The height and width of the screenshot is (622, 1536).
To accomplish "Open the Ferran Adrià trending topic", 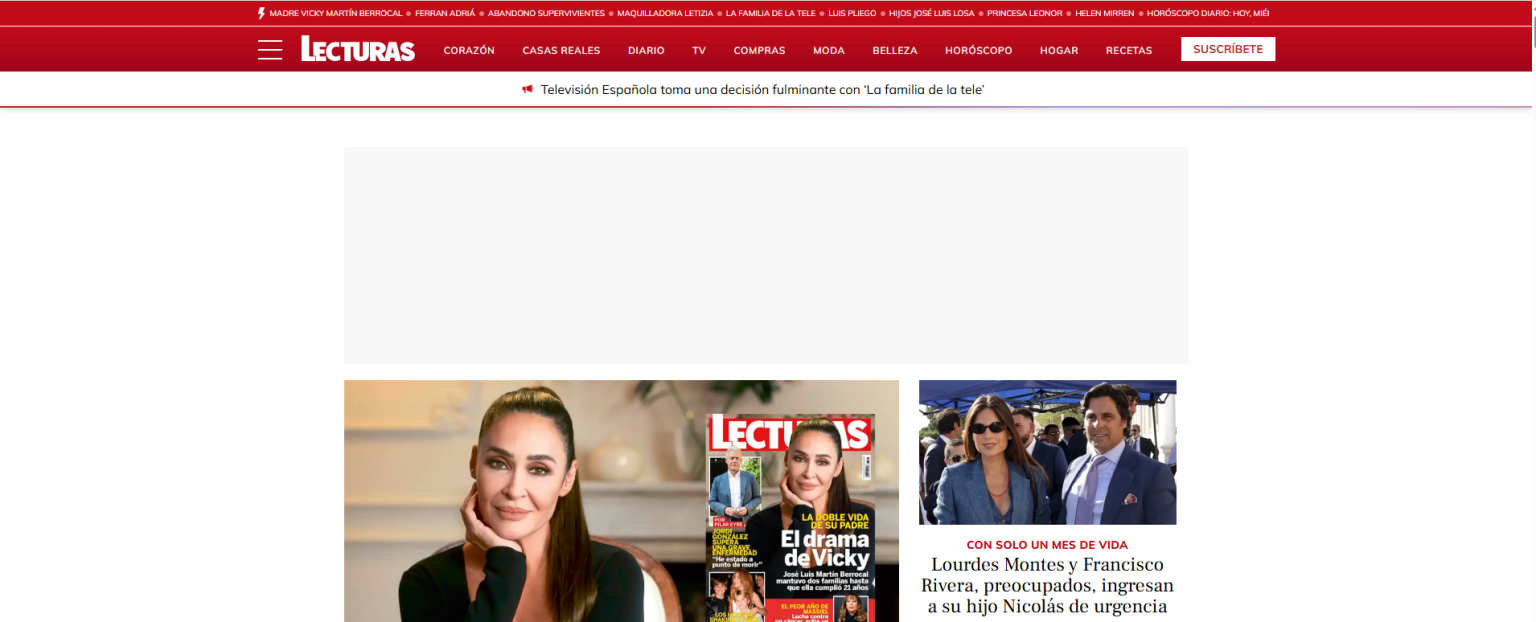I will click(445, 13).
